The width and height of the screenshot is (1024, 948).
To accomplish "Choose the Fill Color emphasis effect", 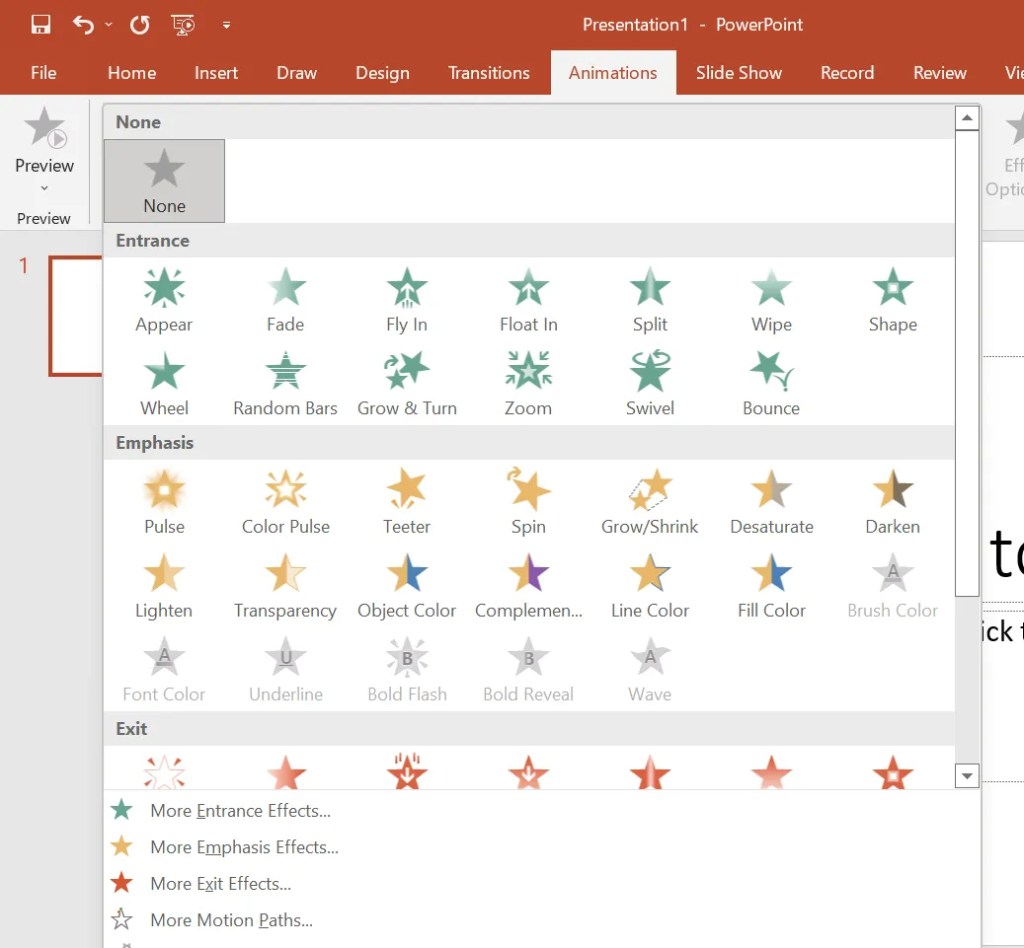I will 771,585.
